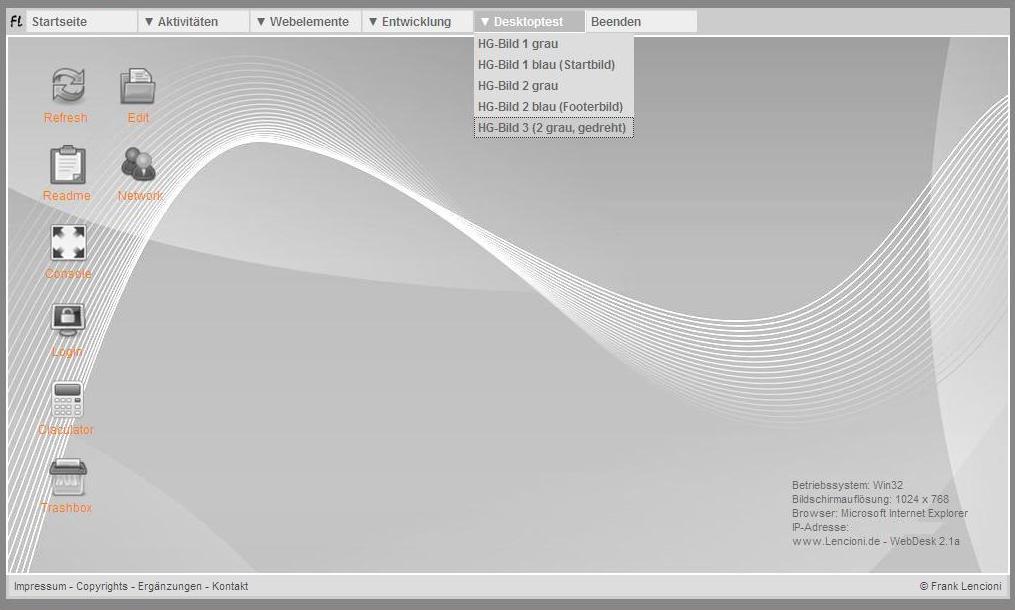Open the Network users icon

click(138, 165)
